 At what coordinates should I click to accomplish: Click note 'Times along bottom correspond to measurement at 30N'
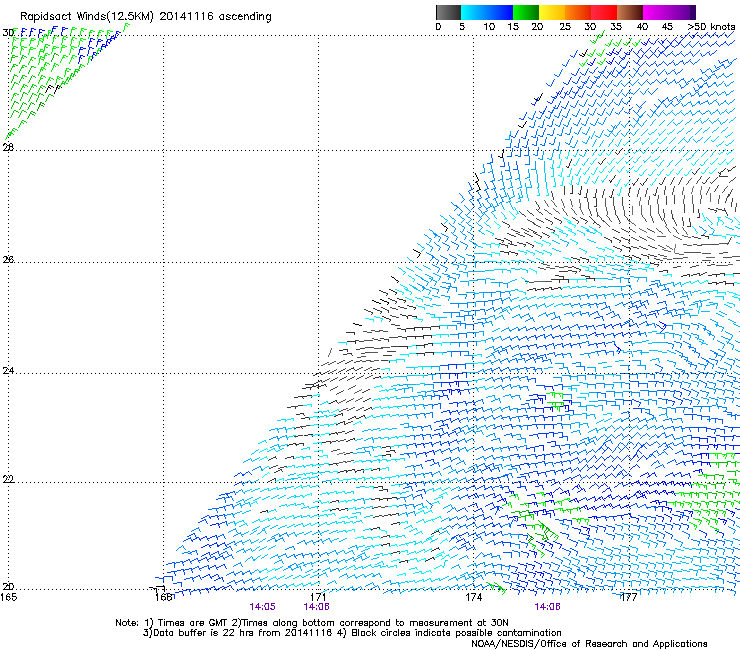pos(375,623)
